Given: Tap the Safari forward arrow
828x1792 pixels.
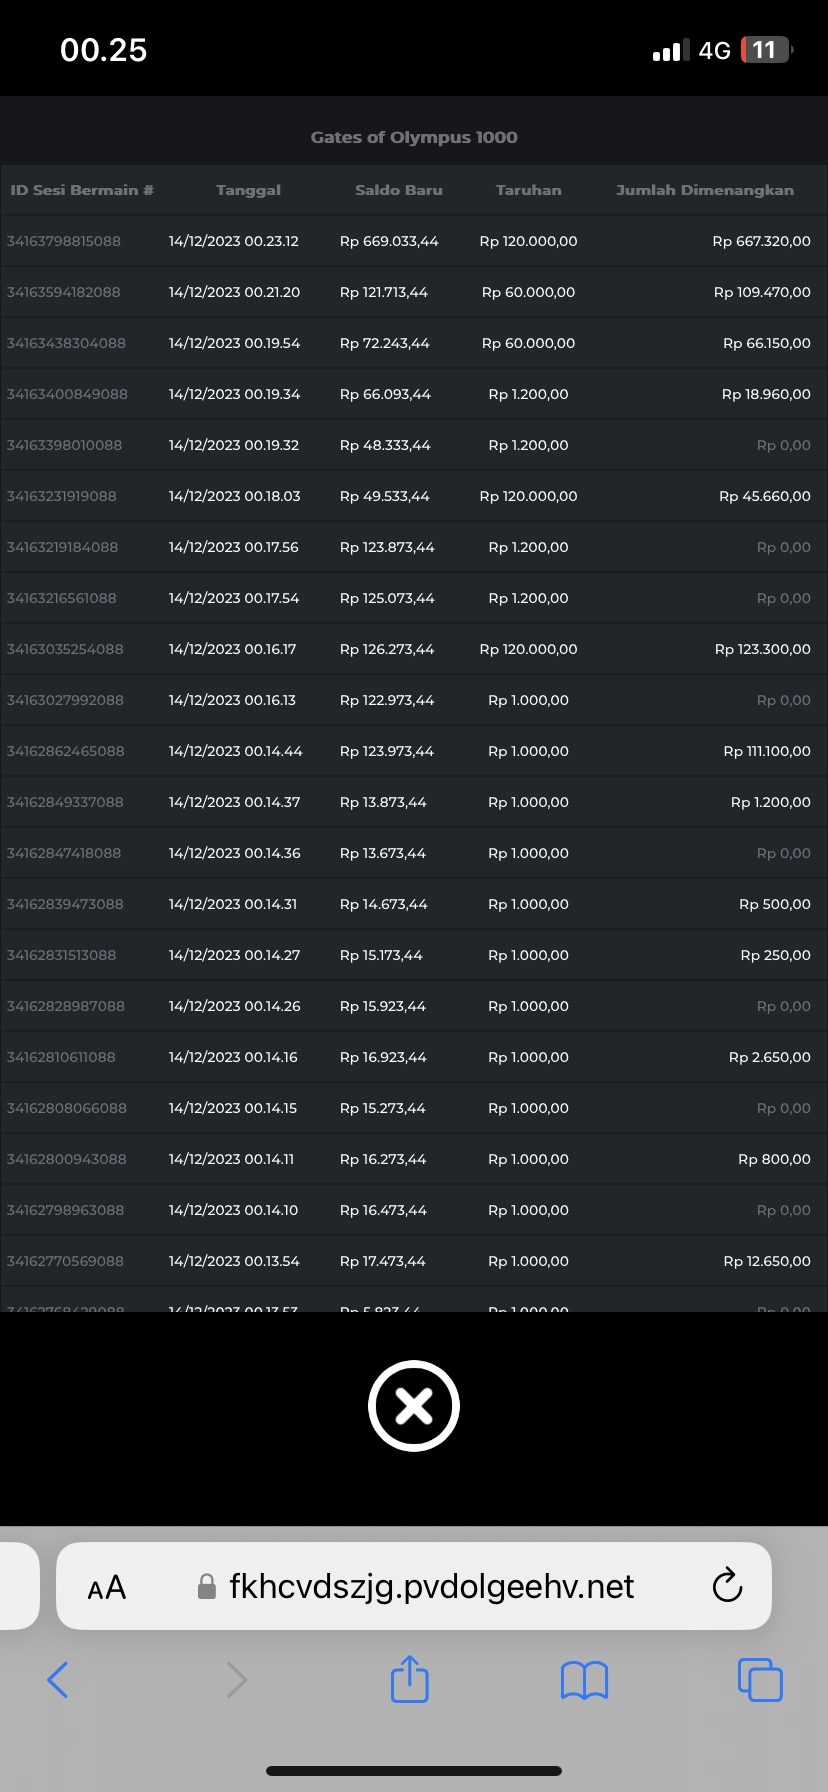Looking at the screenshot, I should click(236, 1680).
